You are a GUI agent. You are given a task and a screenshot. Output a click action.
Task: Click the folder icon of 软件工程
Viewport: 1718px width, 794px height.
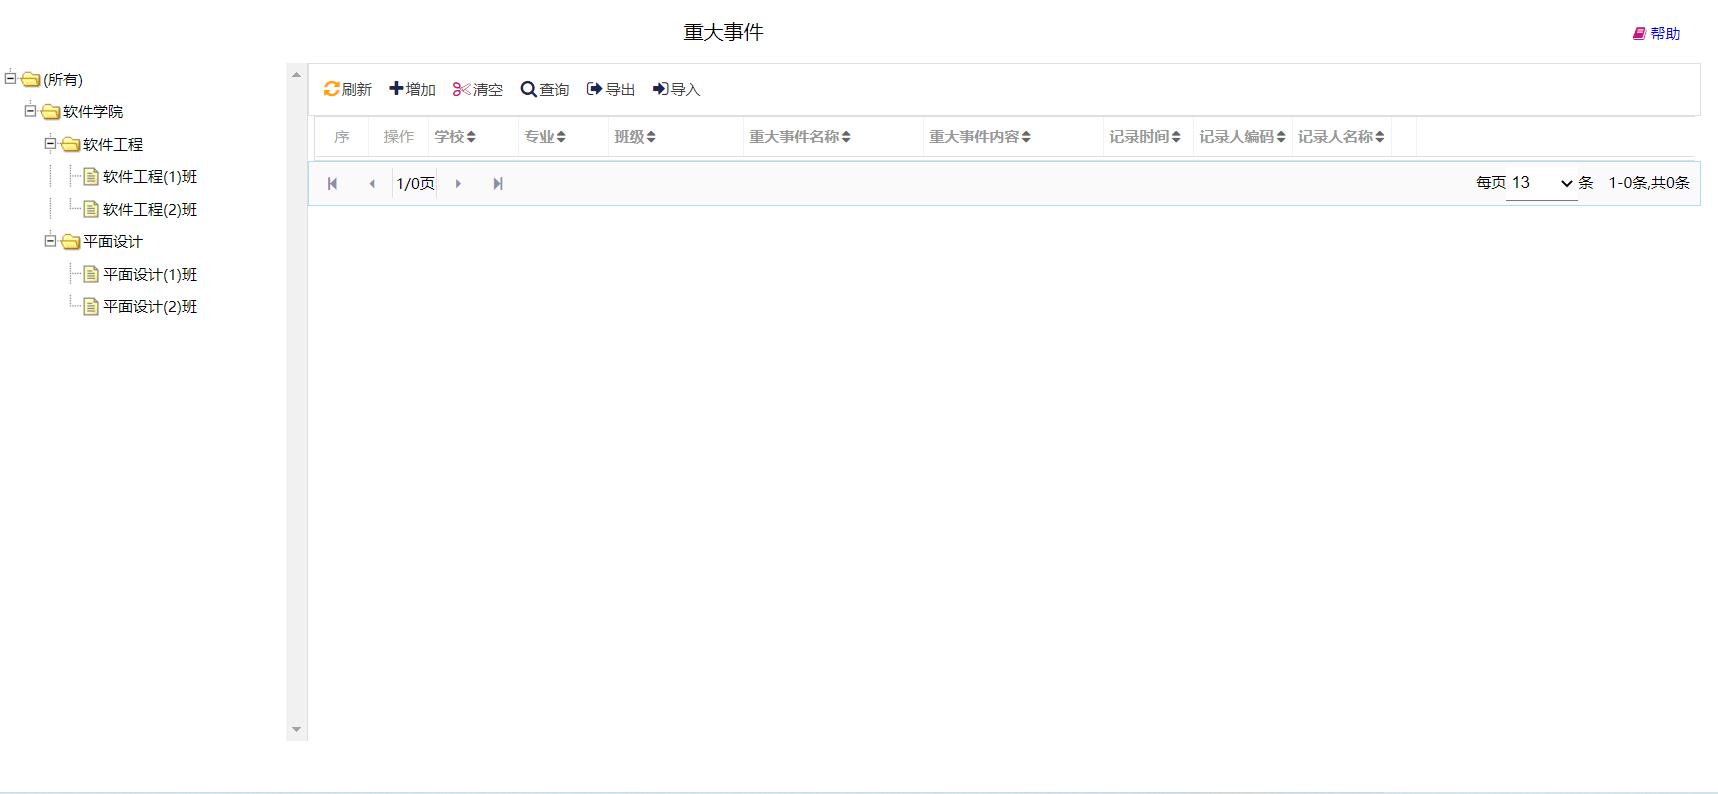coord(71,144)
